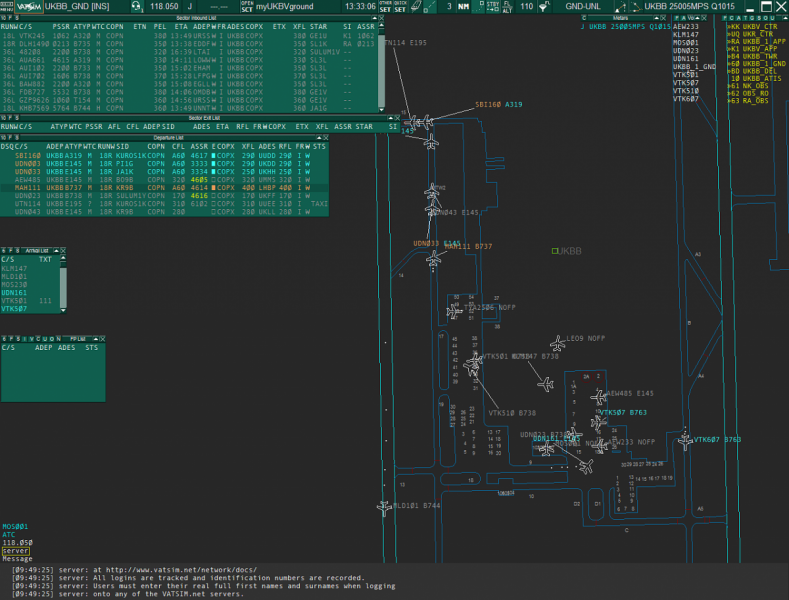Viewport: 789px width, 600px height.
Task: Click the UKBB airport marker square
Action: 555,251
